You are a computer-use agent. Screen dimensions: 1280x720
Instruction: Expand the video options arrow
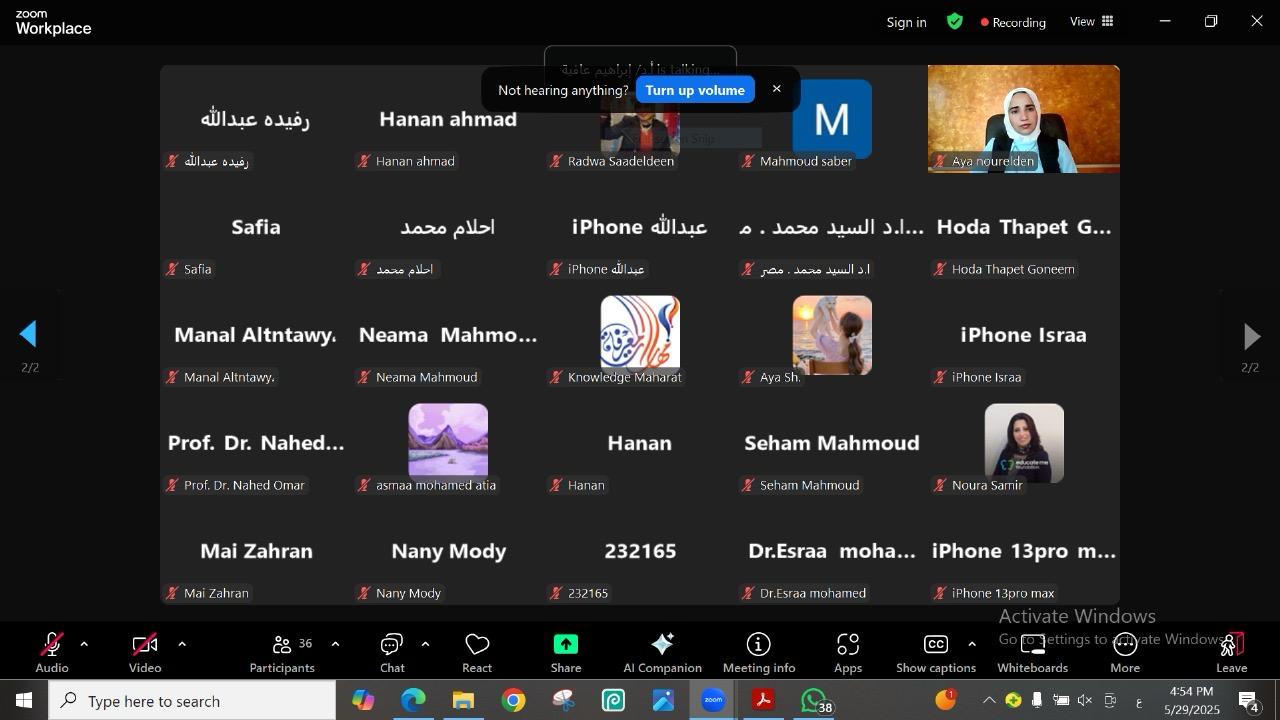coord(182,644)
